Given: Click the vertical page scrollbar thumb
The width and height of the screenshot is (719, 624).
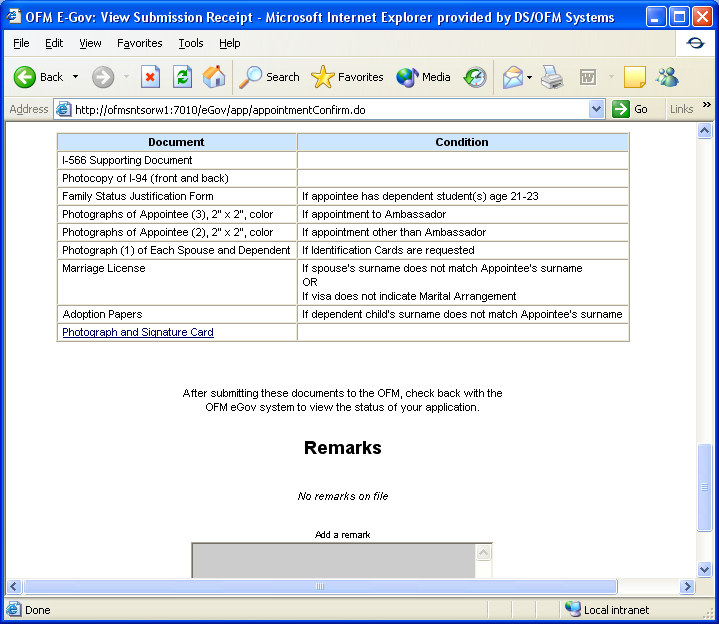Looking at the screenshot, I should [704, 486].
